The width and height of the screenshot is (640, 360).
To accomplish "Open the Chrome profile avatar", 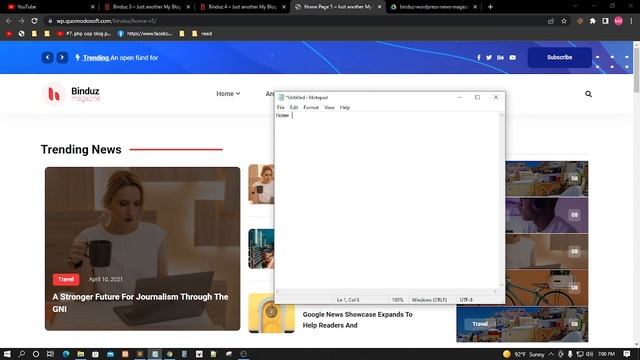I will [x=618, y=21].
